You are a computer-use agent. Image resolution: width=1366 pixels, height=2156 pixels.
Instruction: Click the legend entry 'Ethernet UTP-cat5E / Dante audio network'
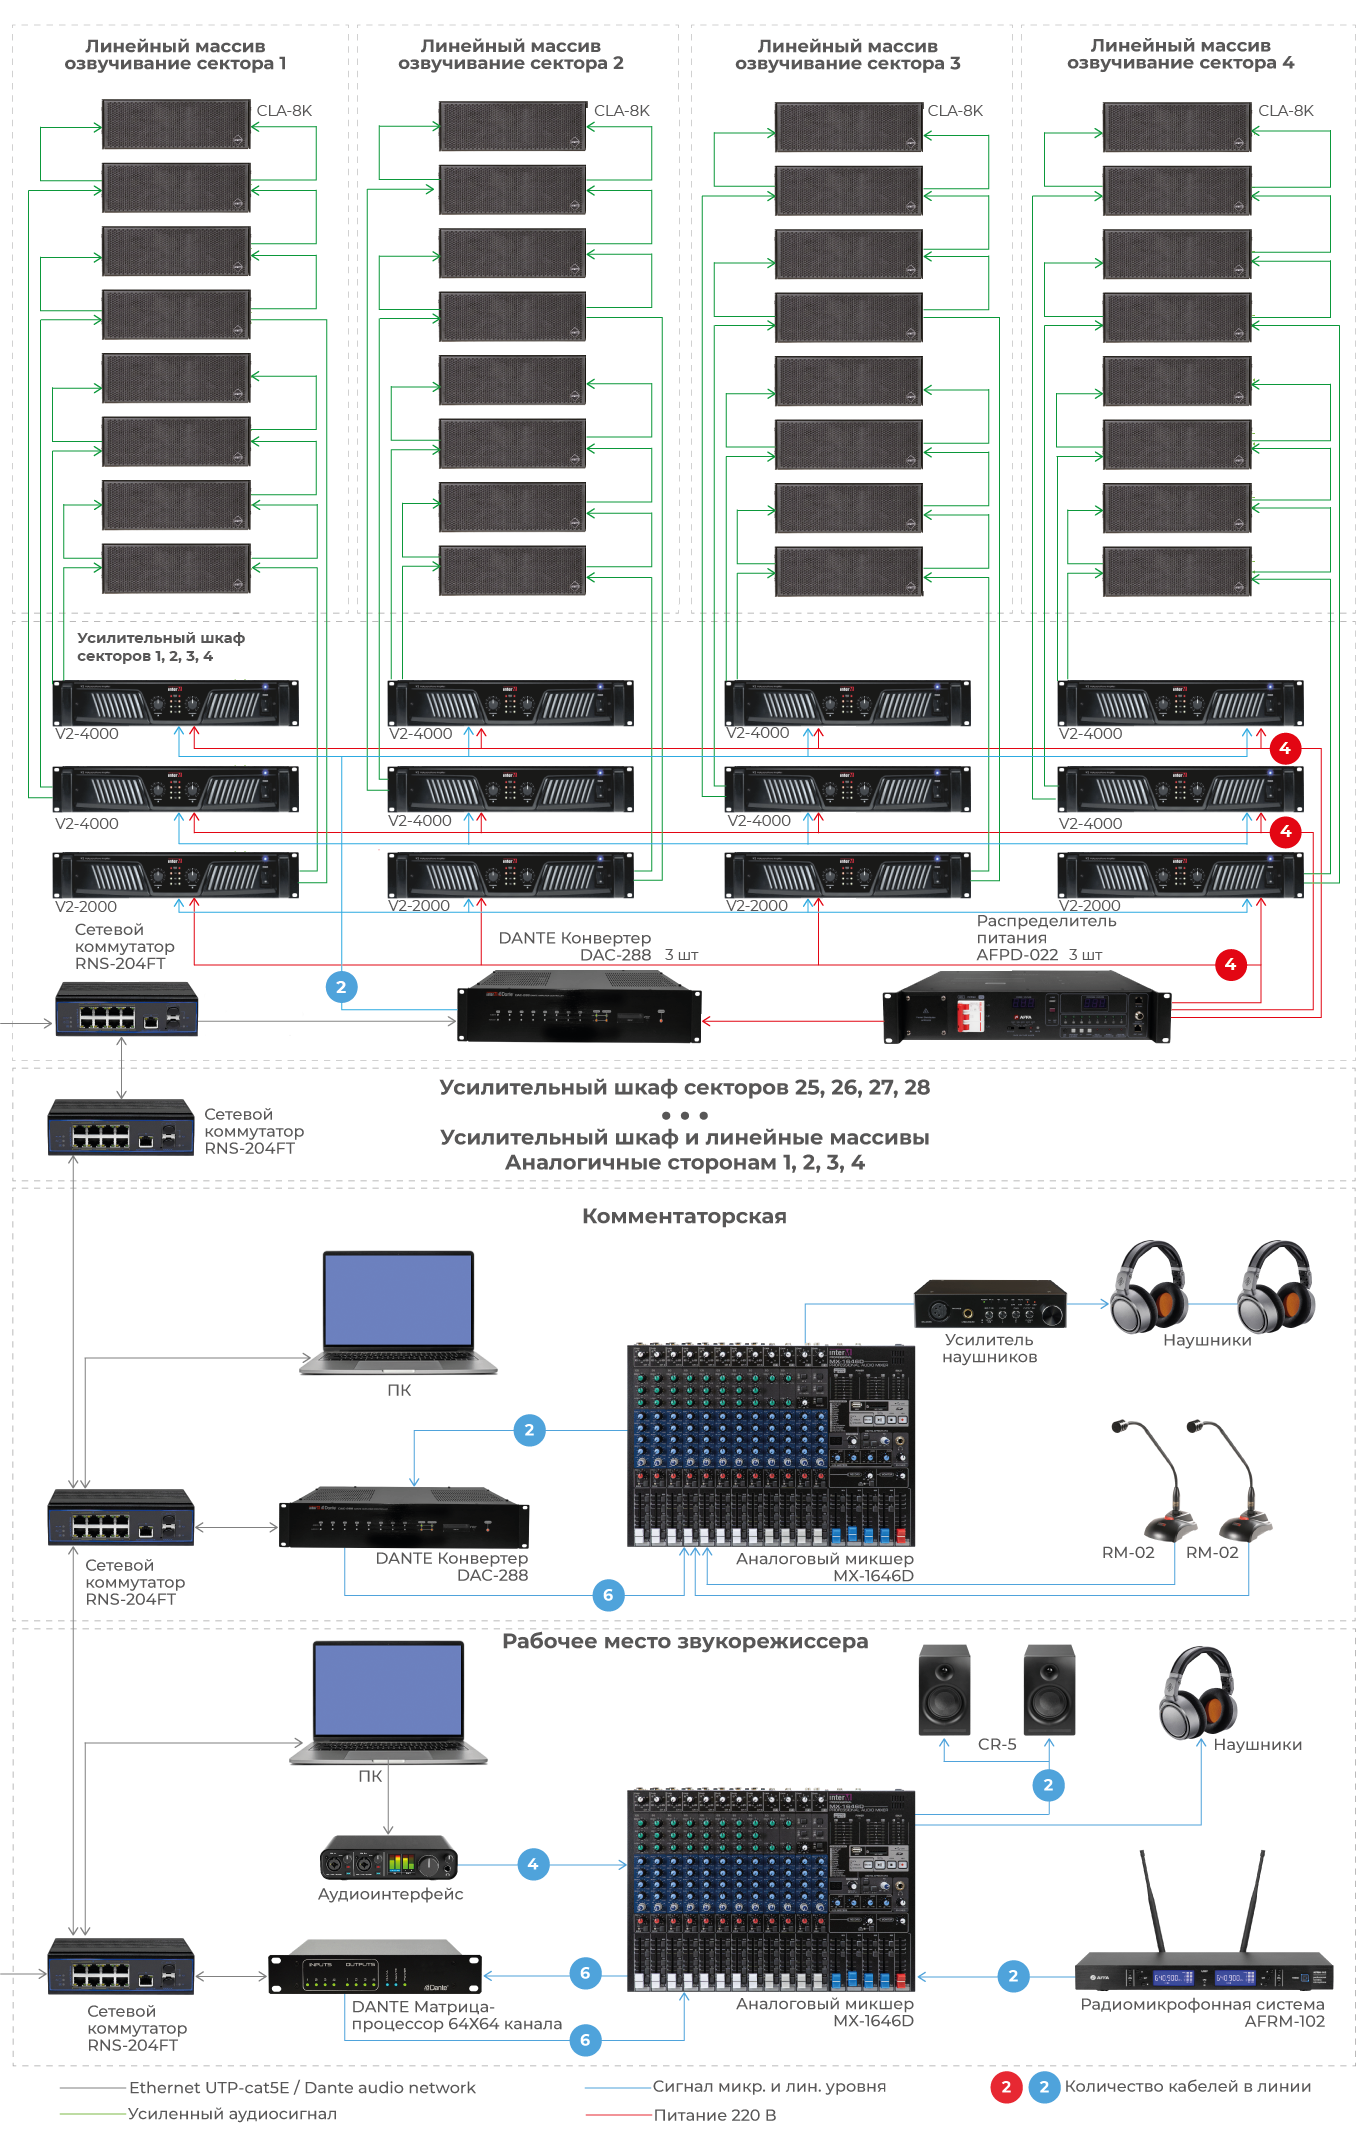click(x=302, y=2087)
